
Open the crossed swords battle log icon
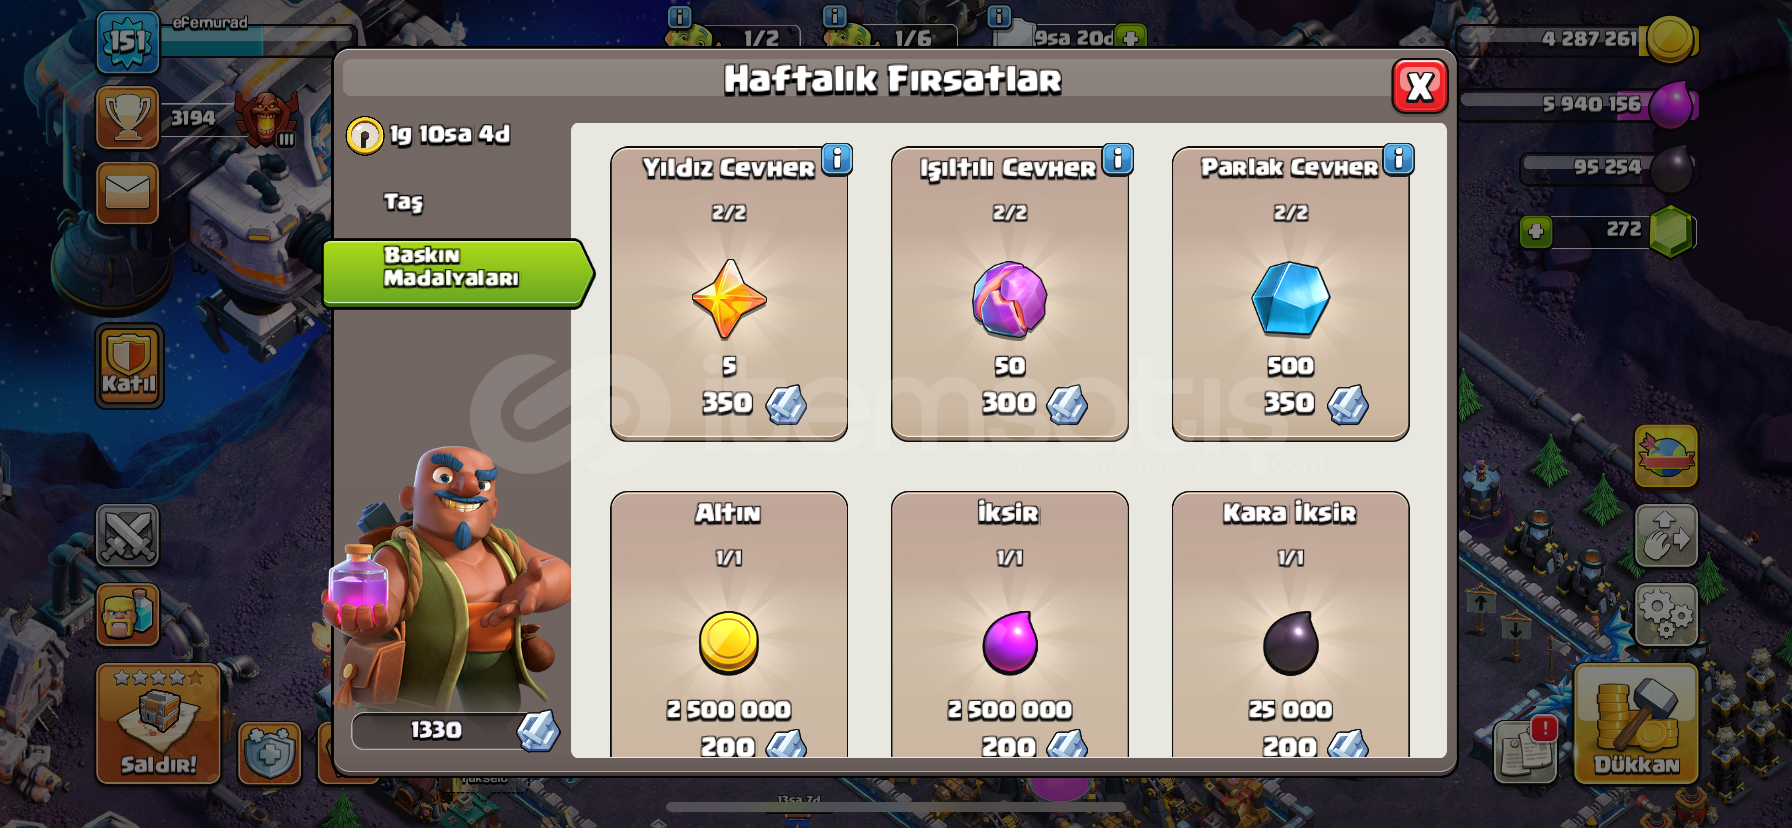(x=128, y=535)
